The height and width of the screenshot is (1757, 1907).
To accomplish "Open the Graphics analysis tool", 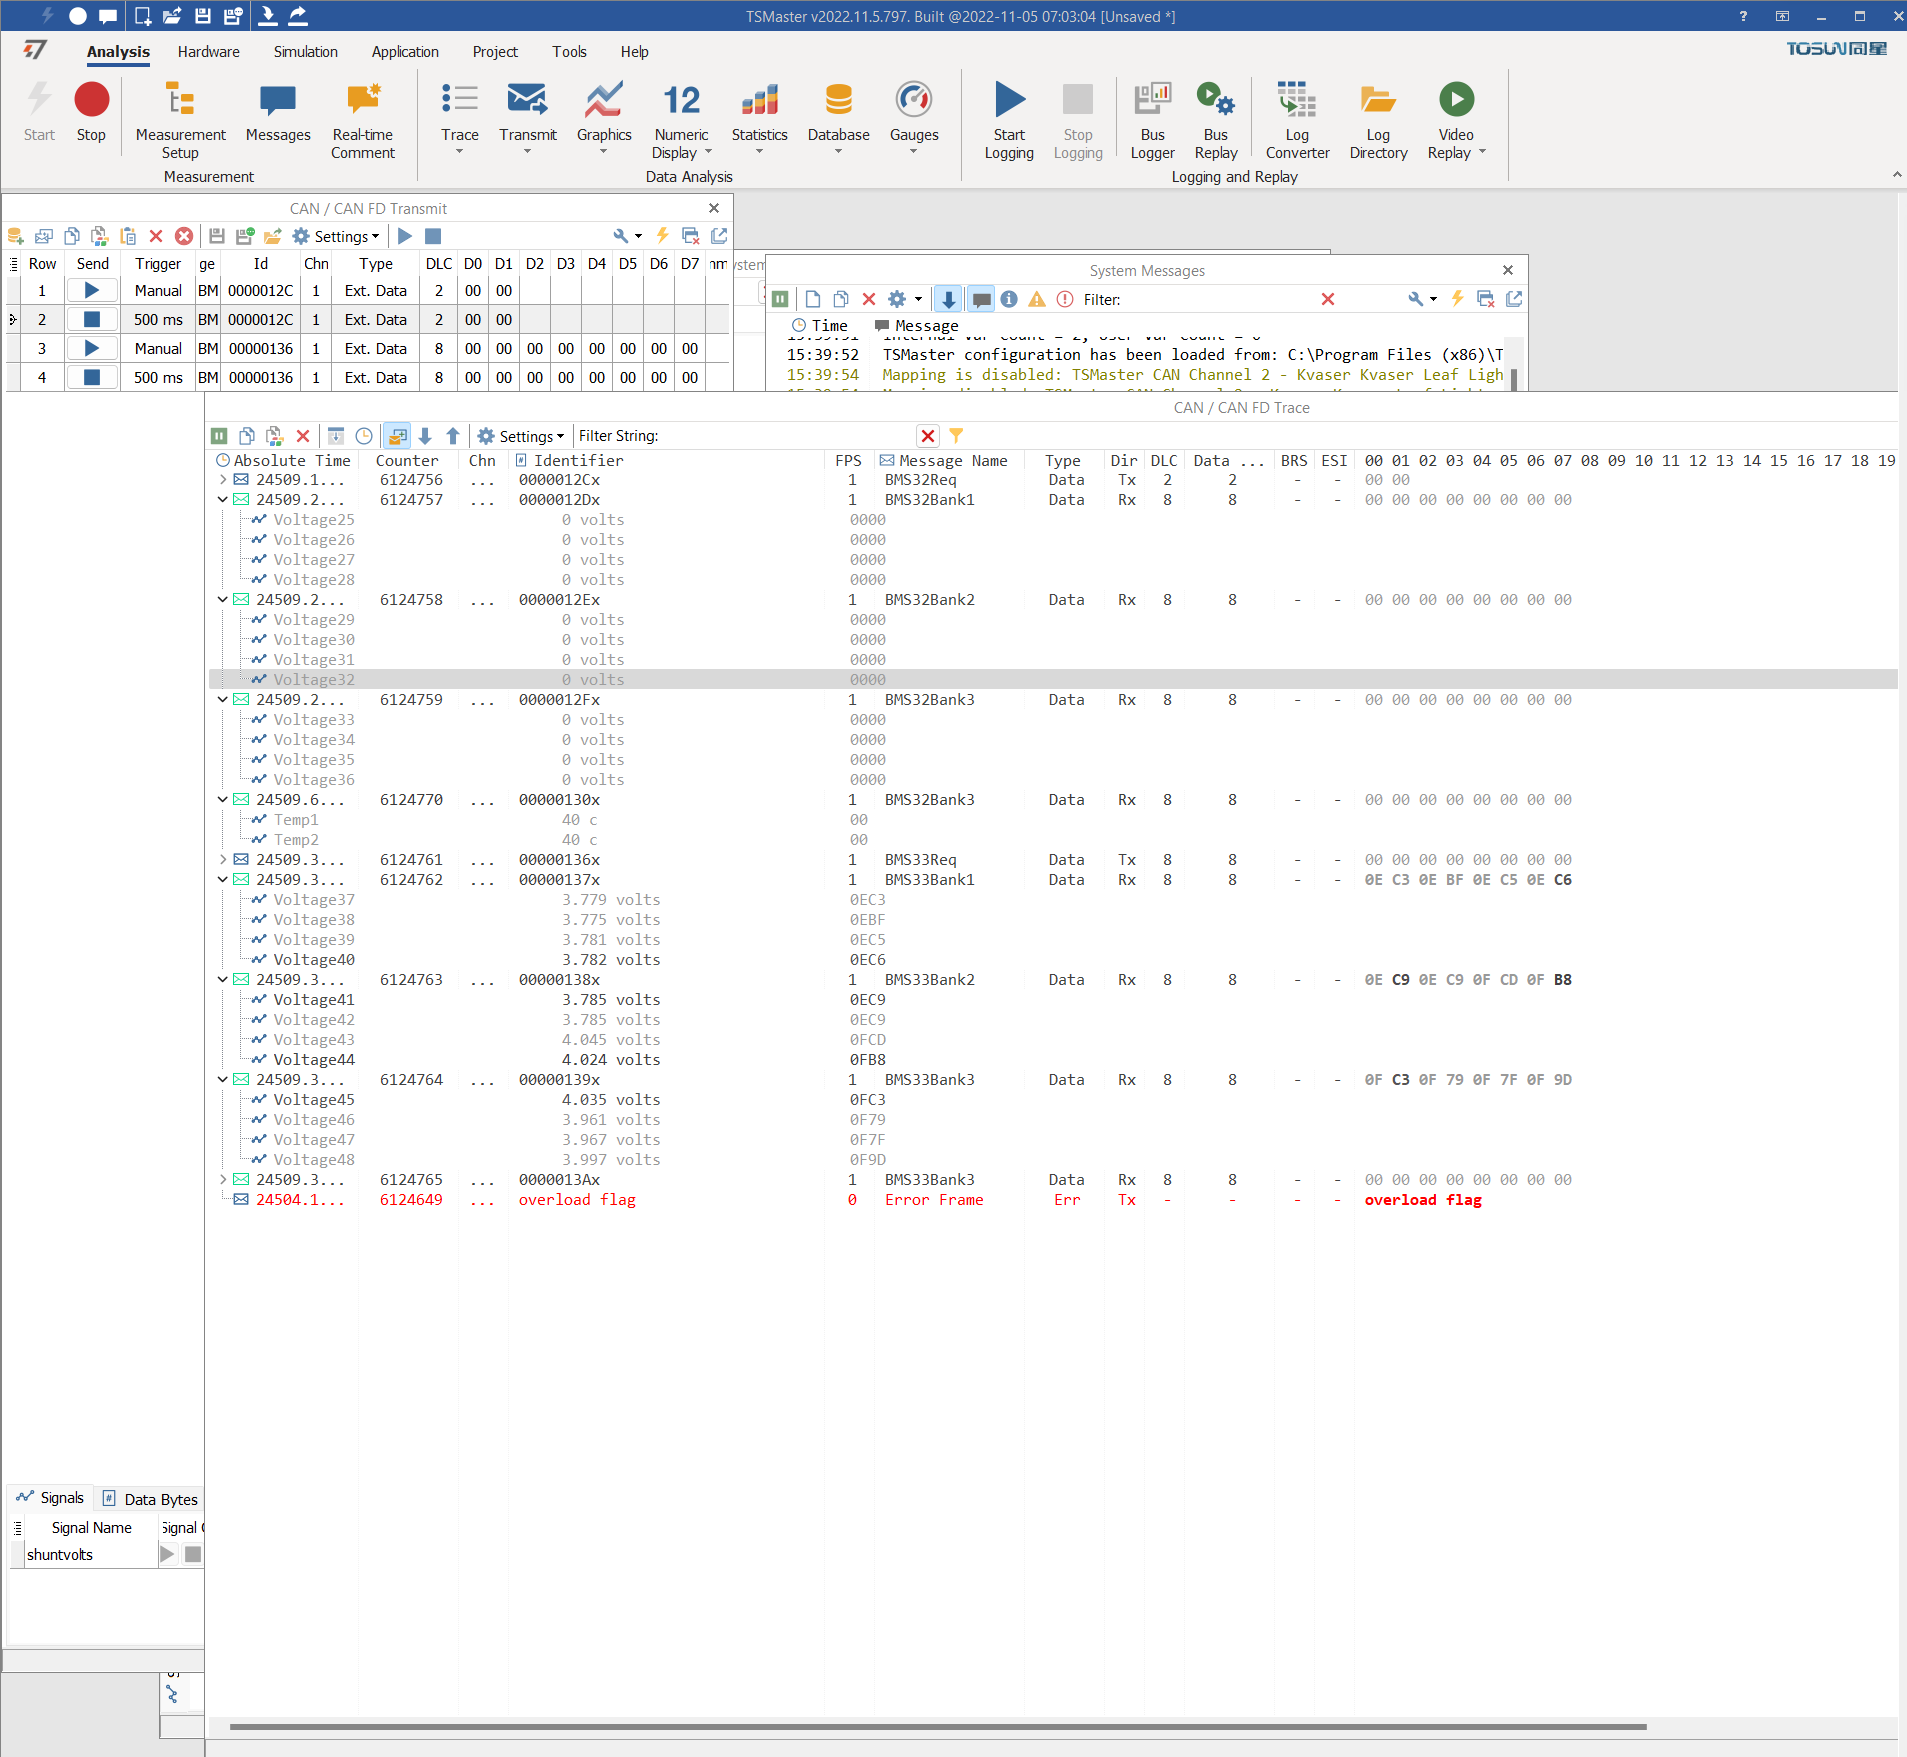I will tap(603, 101).
